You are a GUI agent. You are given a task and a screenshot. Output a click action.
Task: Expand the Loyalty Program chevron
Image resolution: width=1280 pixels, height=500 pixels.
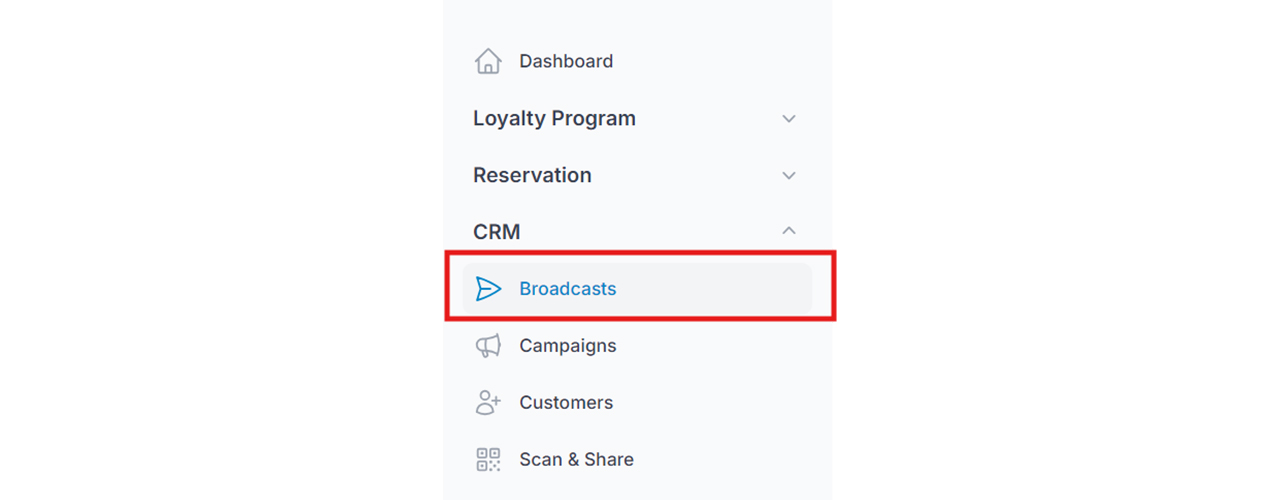[x=789, y=119]
